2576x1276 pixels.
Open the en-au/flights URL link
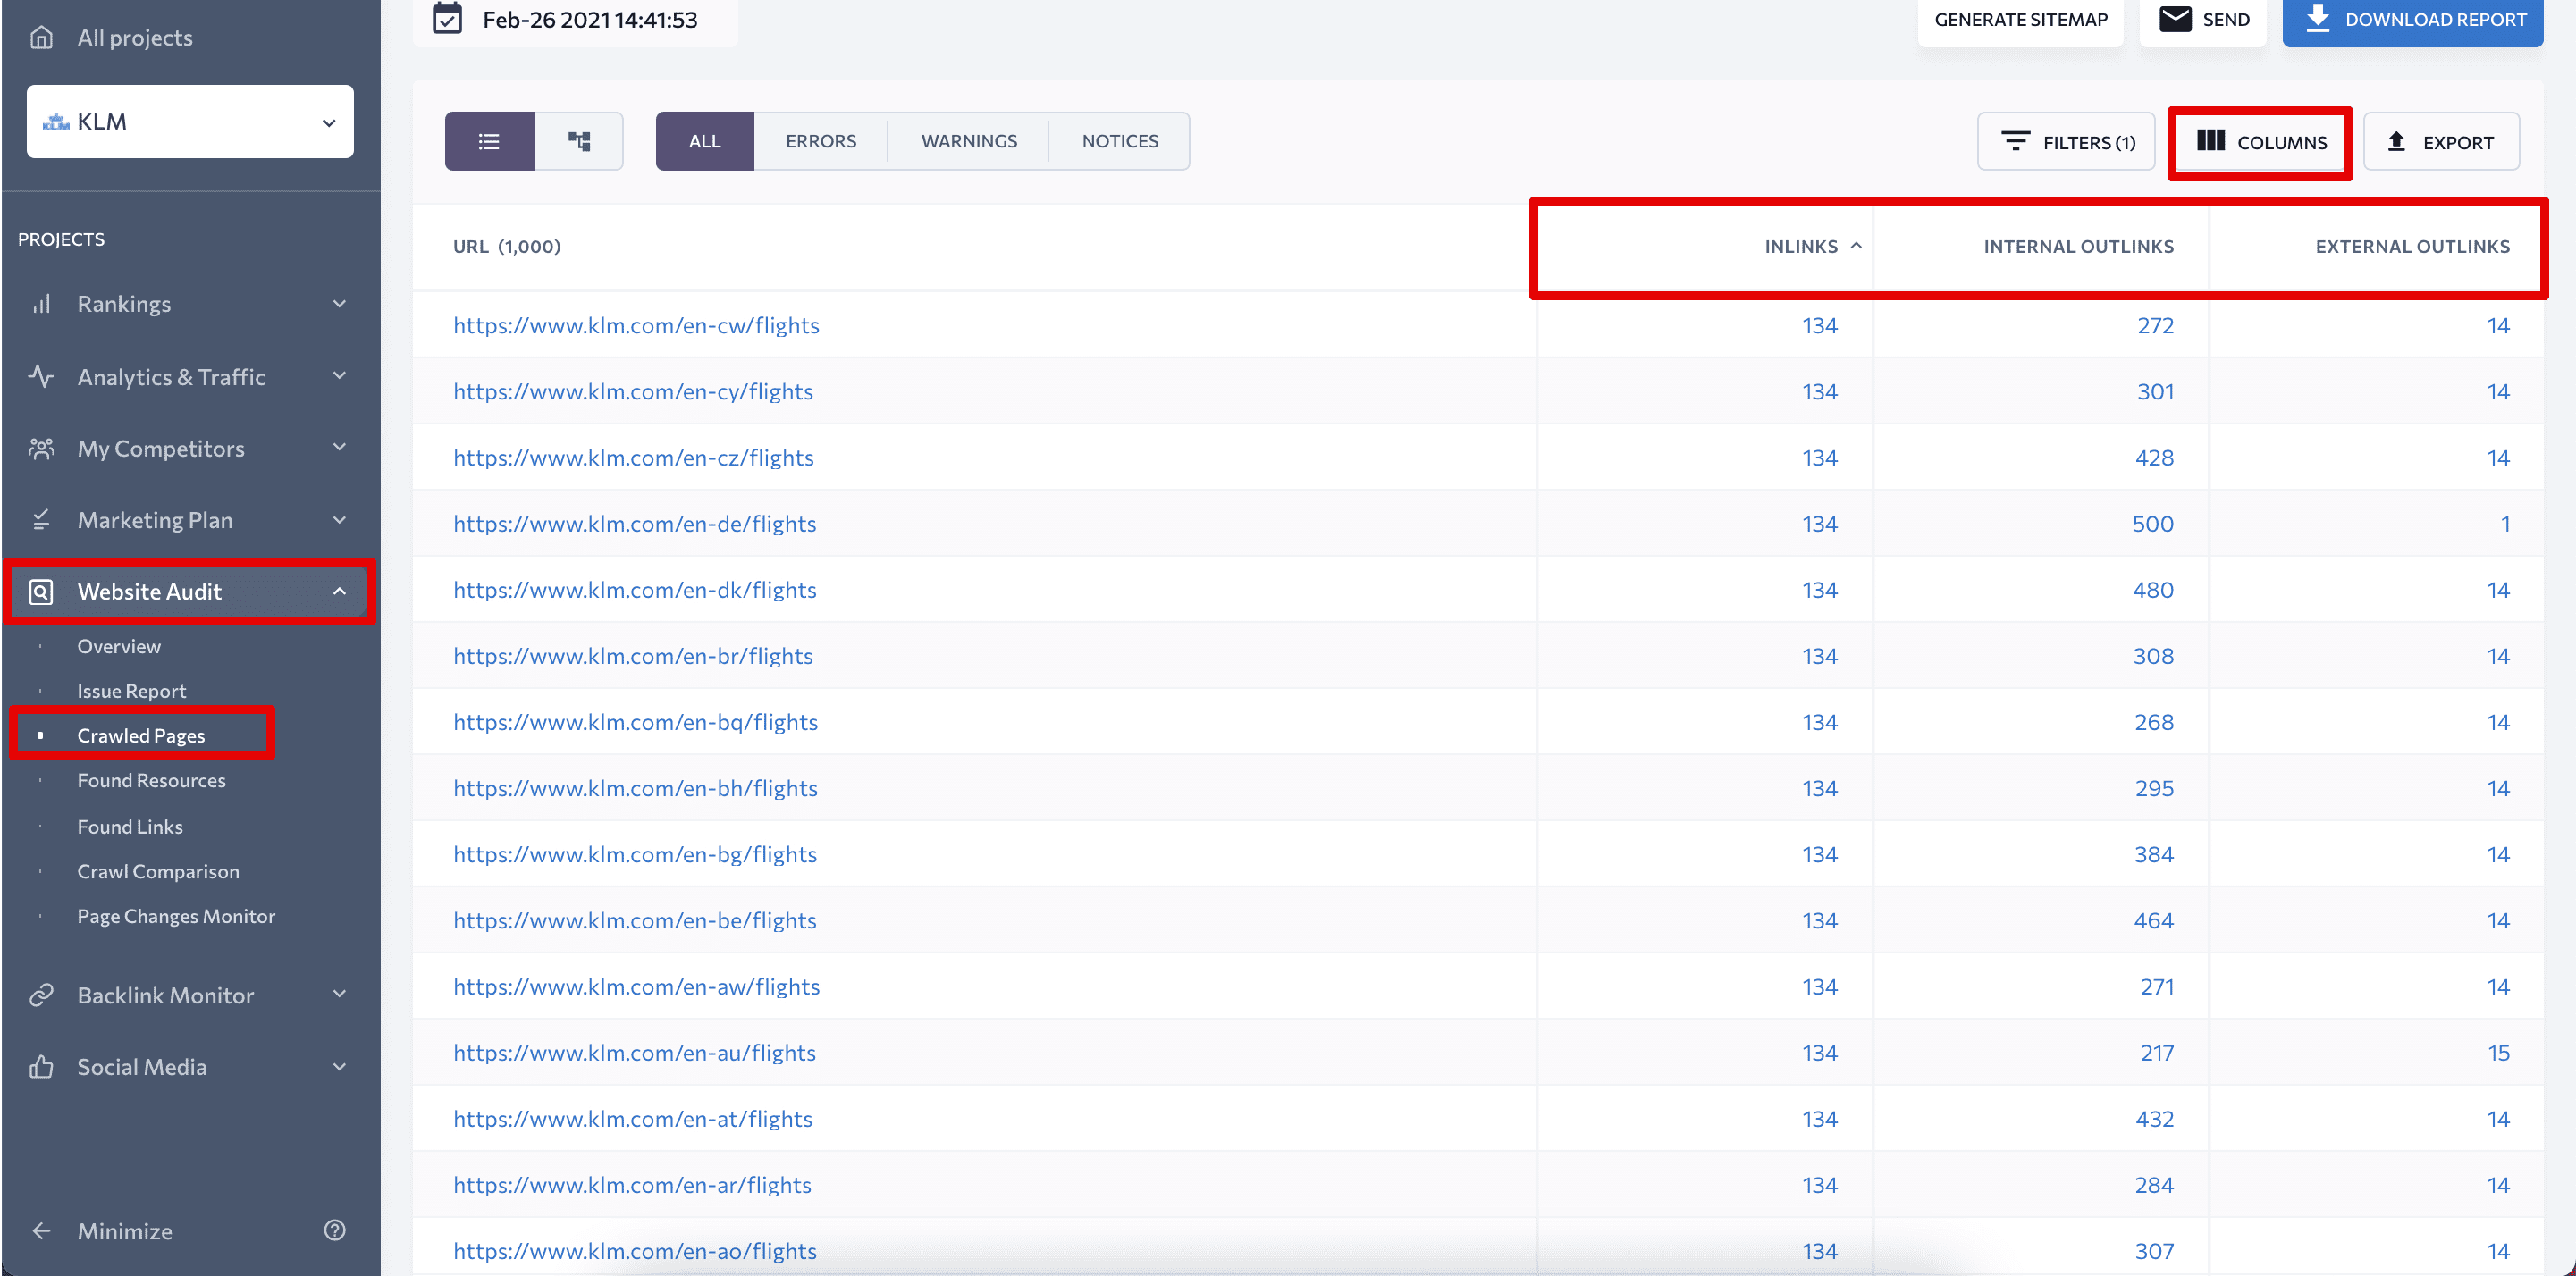(x=635, y=1053)
